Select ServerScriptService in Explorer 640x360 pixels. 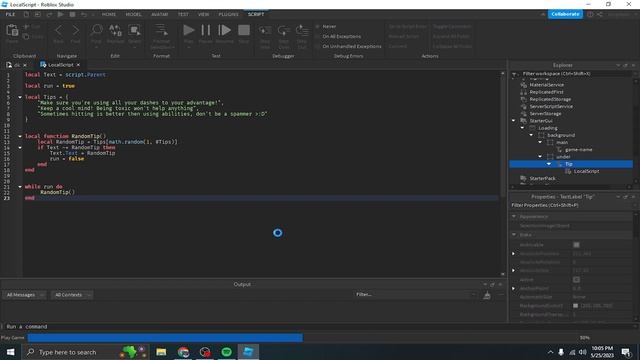point(551,107)
